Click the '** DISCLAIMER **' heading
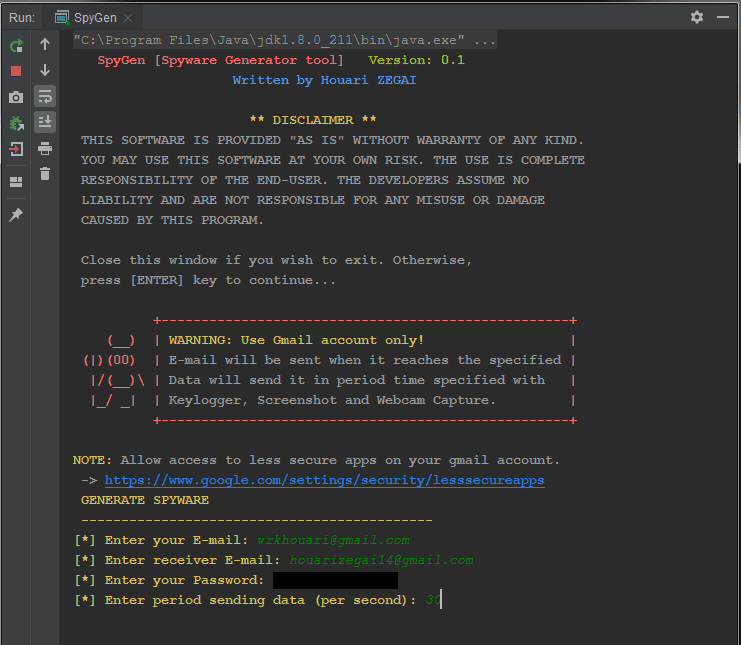 pos(313,120)
